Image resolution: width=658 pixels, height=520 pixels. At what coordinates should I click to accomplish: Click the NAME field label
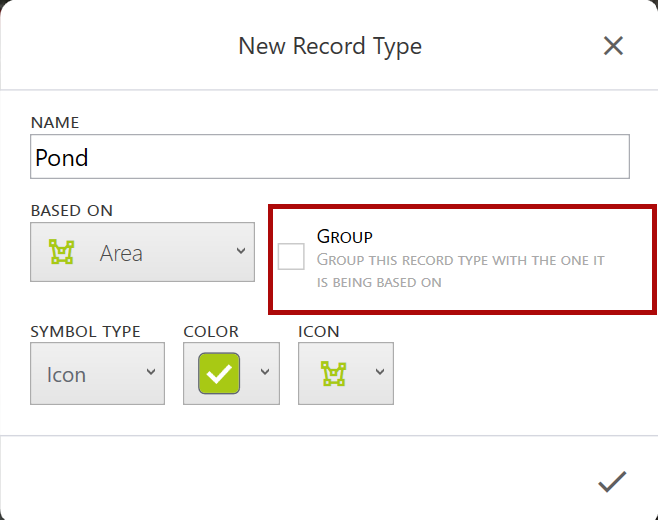[x=55, y=122]
